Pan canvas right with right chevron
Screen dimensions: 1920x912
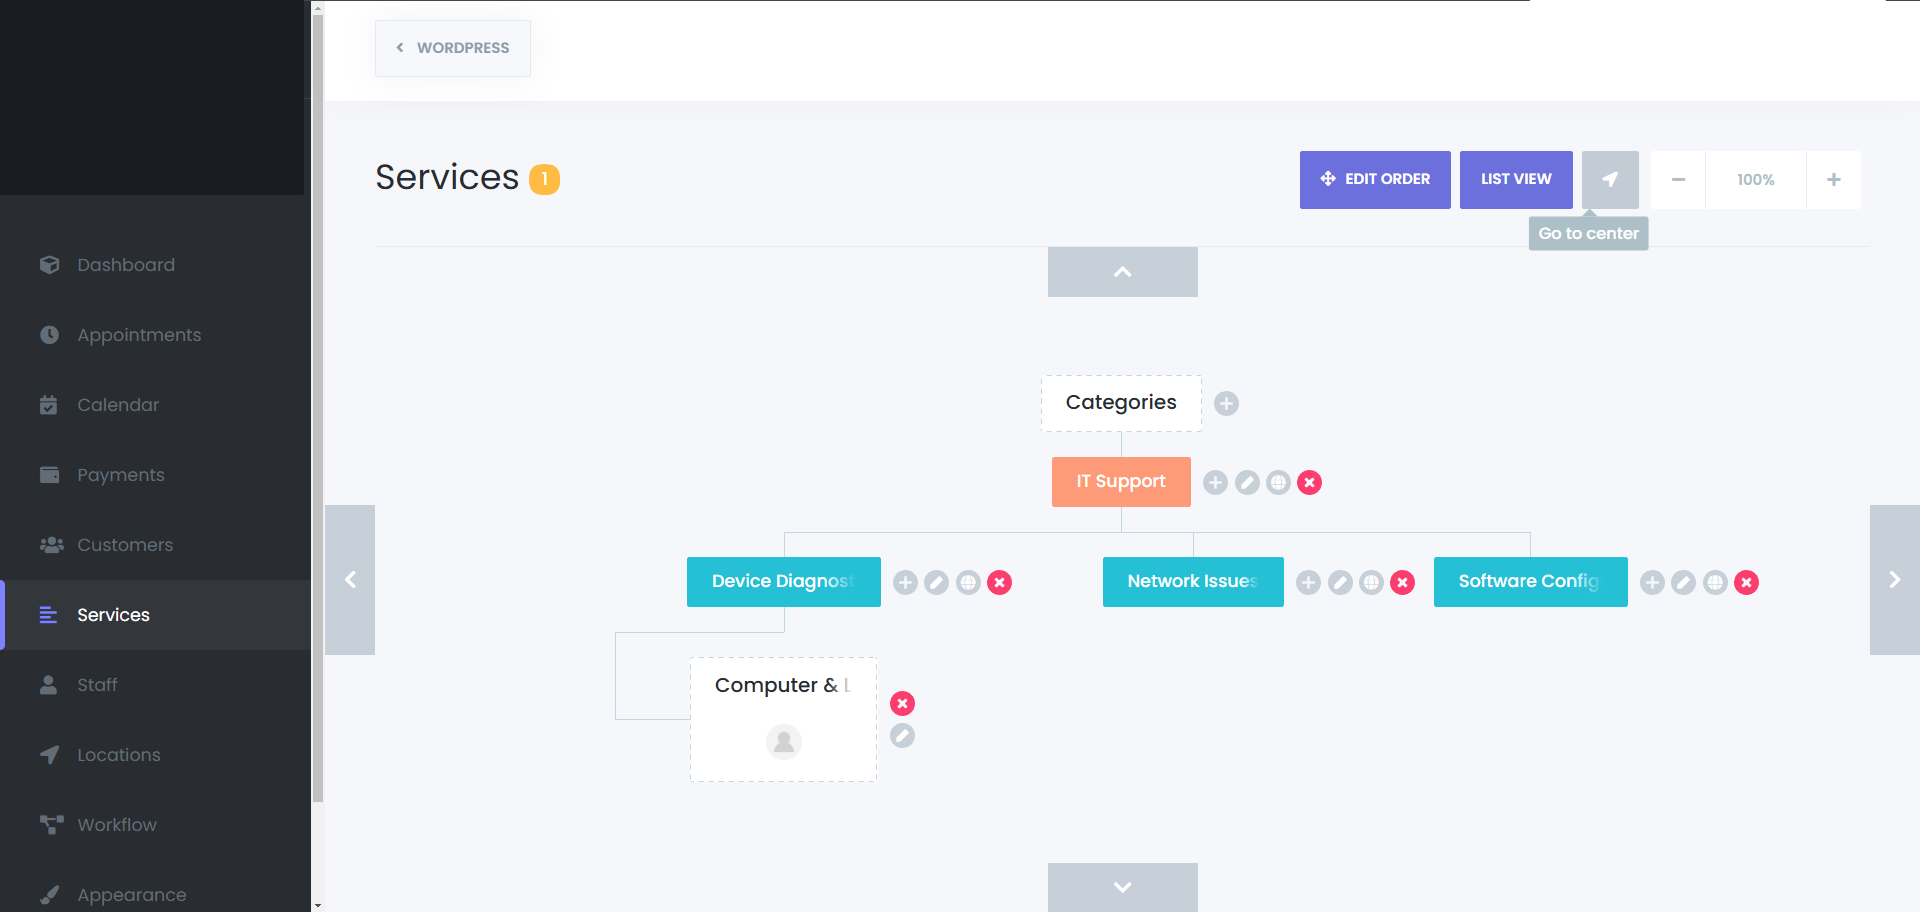(x=1894, y=580)
